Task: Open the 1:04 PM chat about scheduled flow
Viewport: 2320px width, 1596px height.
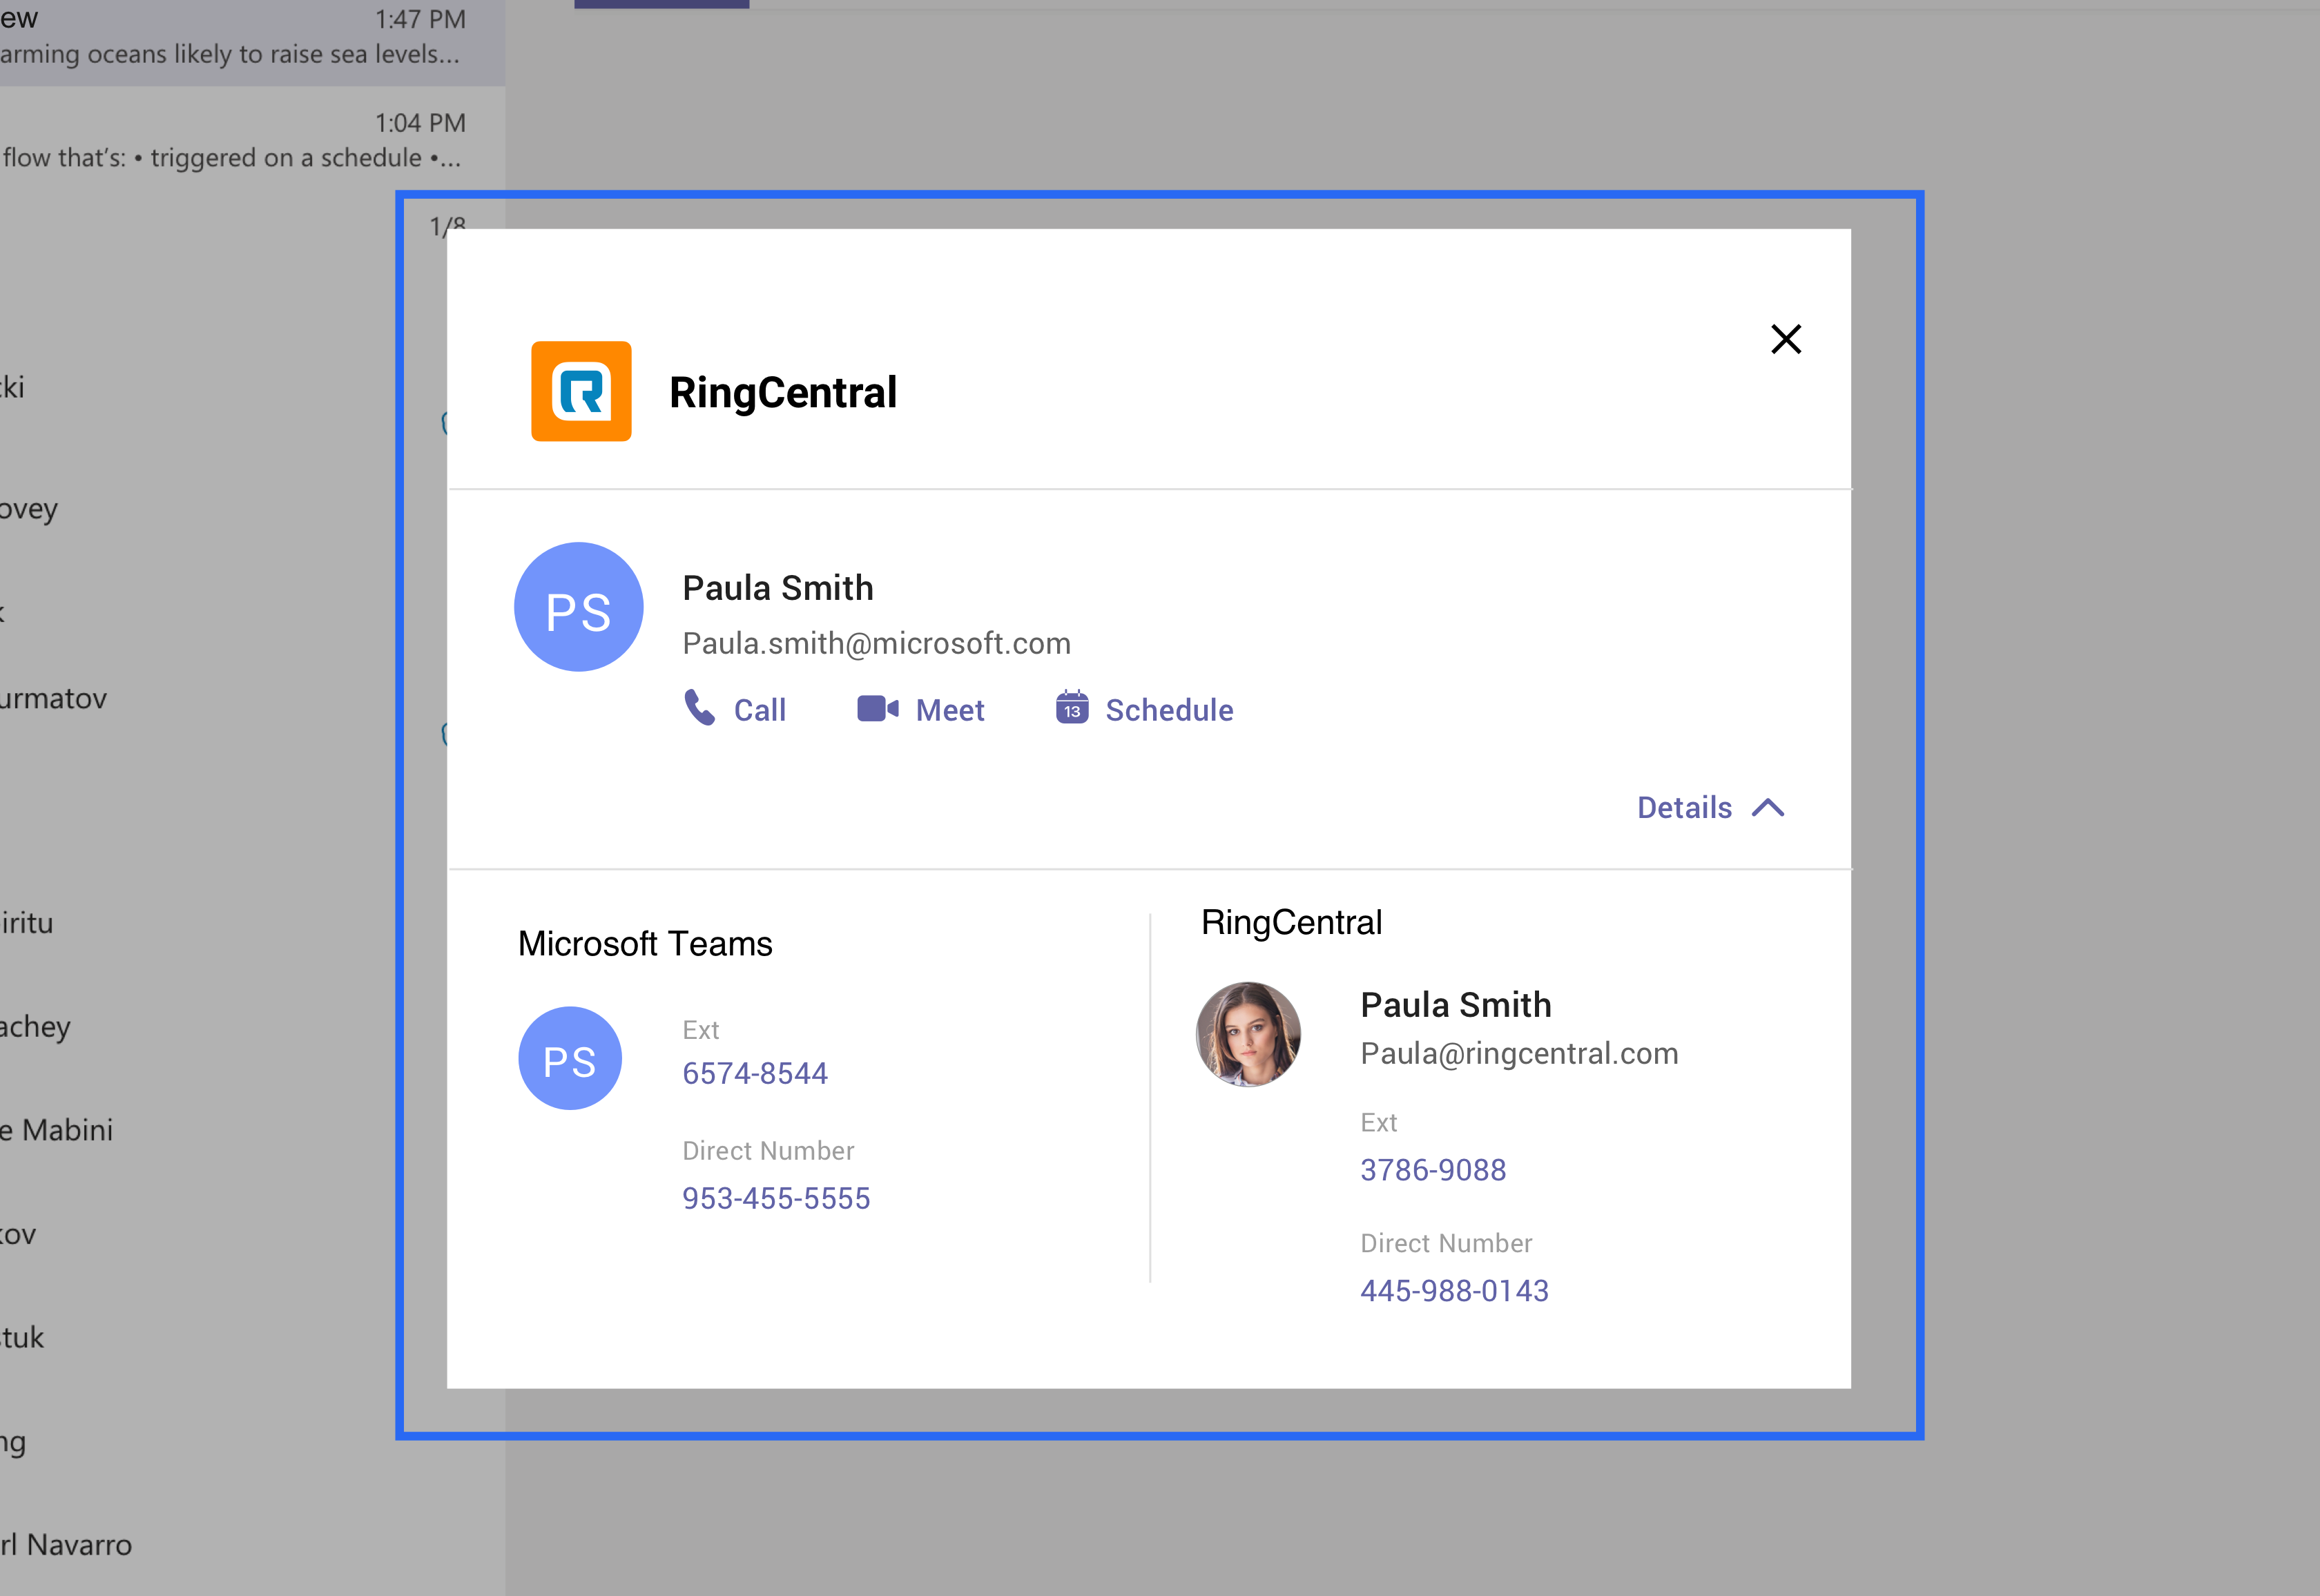Action: (x=252, y=139)
